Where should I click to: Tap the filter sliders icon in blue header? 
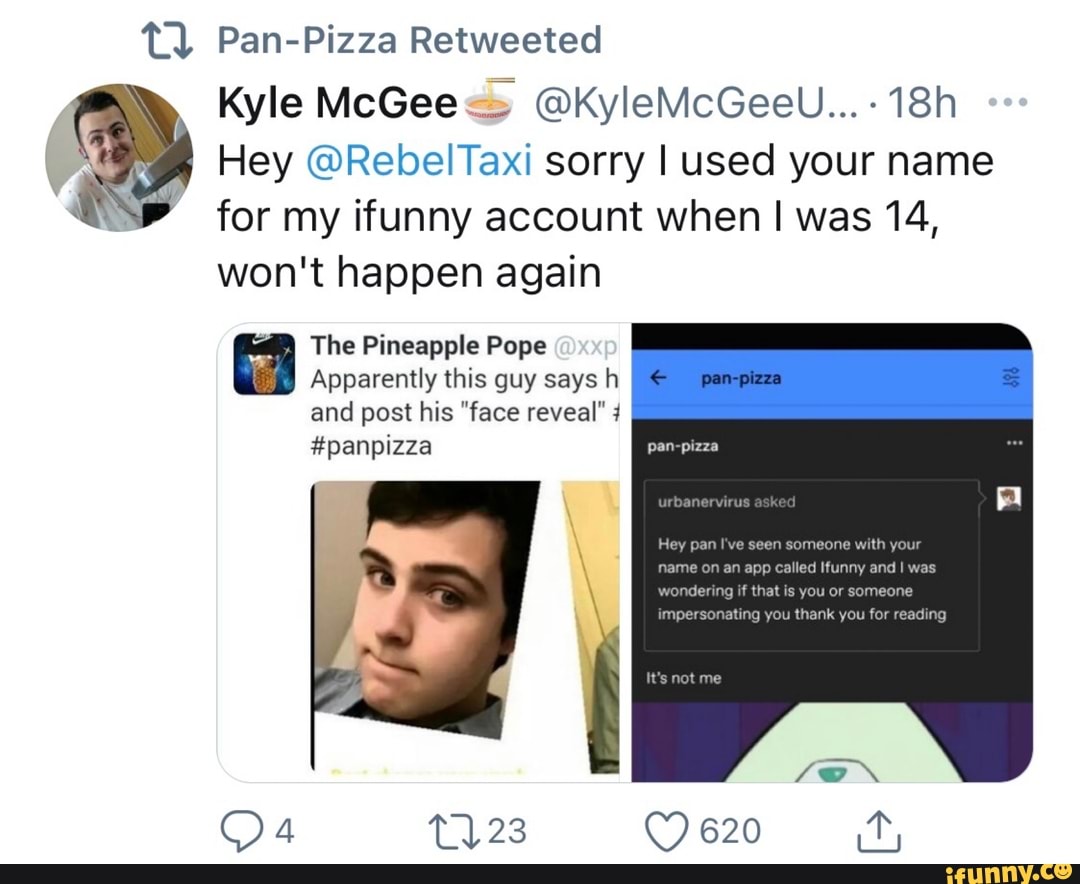(1011, 378)
